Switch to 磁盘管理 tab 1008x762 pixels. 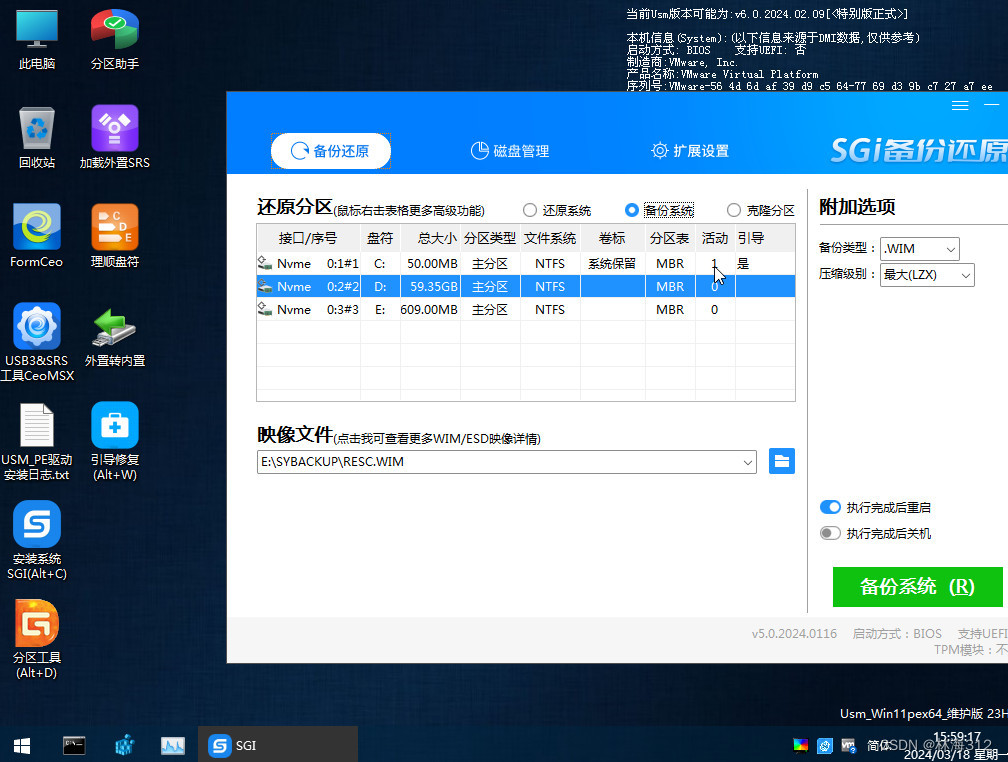point(510,151)
